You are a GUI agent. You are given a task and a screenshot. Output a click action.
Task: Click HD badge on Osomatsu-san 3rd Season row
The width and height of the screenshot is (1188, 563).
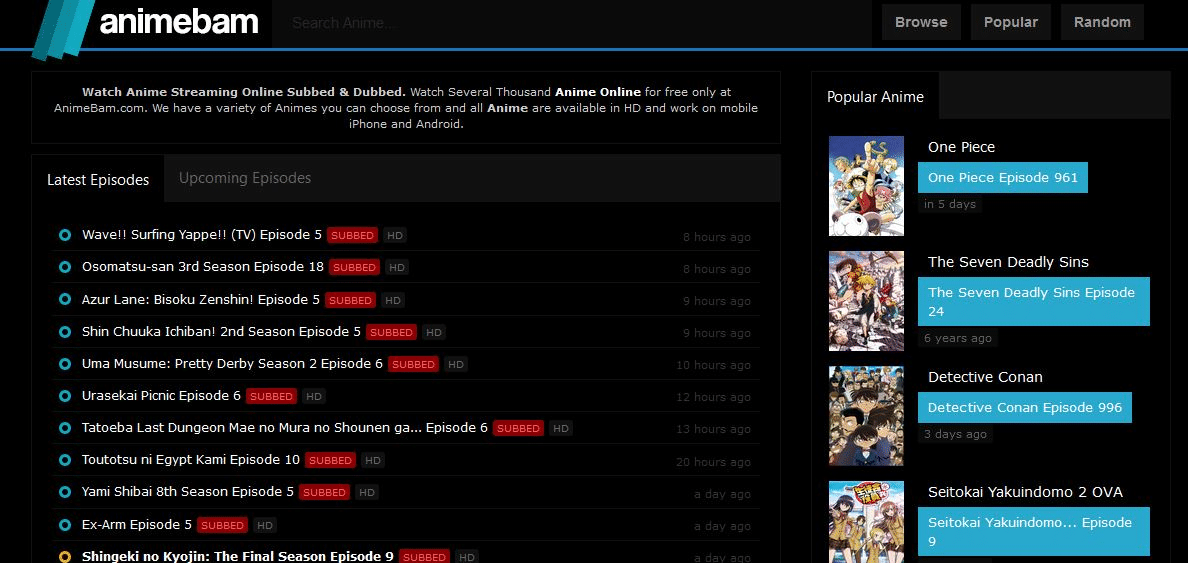397,267
